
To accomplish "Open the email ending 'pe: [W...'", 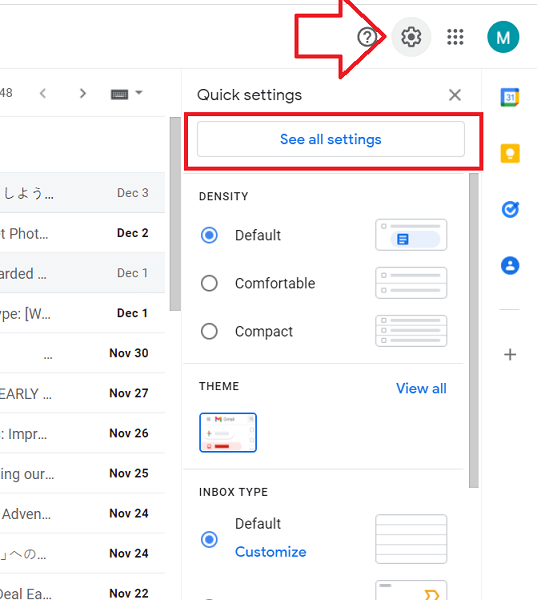I will pyautogui.click(x=82, y=313).
